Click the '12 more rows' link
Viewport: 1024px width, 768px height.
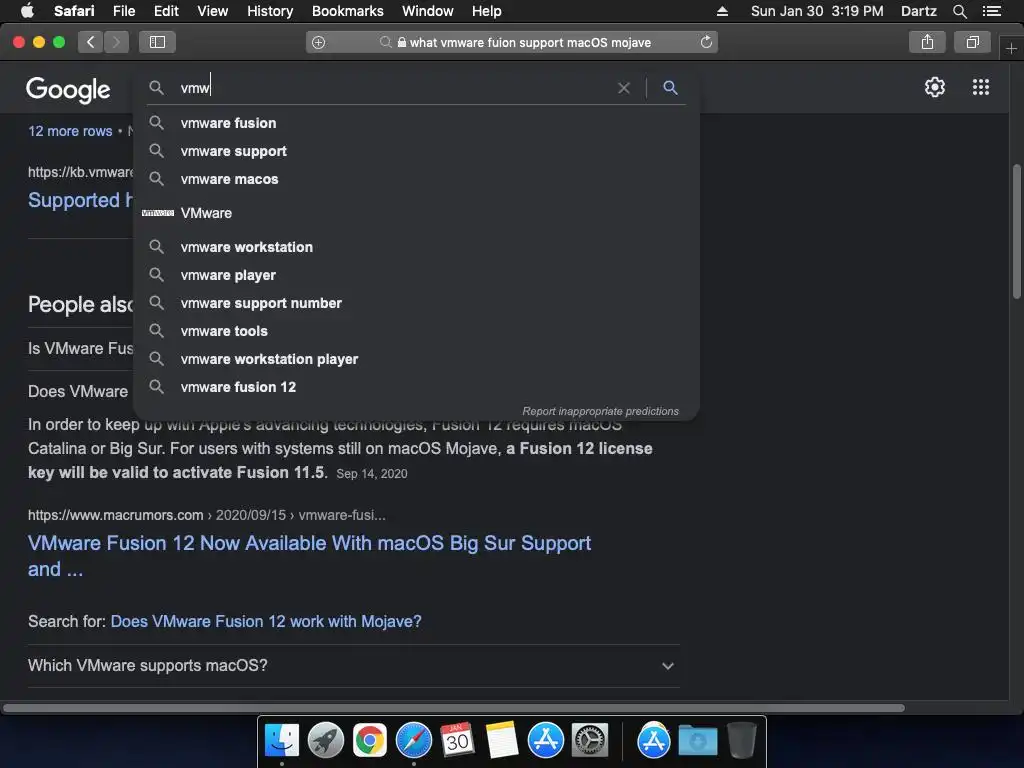[x=70, y=131]
